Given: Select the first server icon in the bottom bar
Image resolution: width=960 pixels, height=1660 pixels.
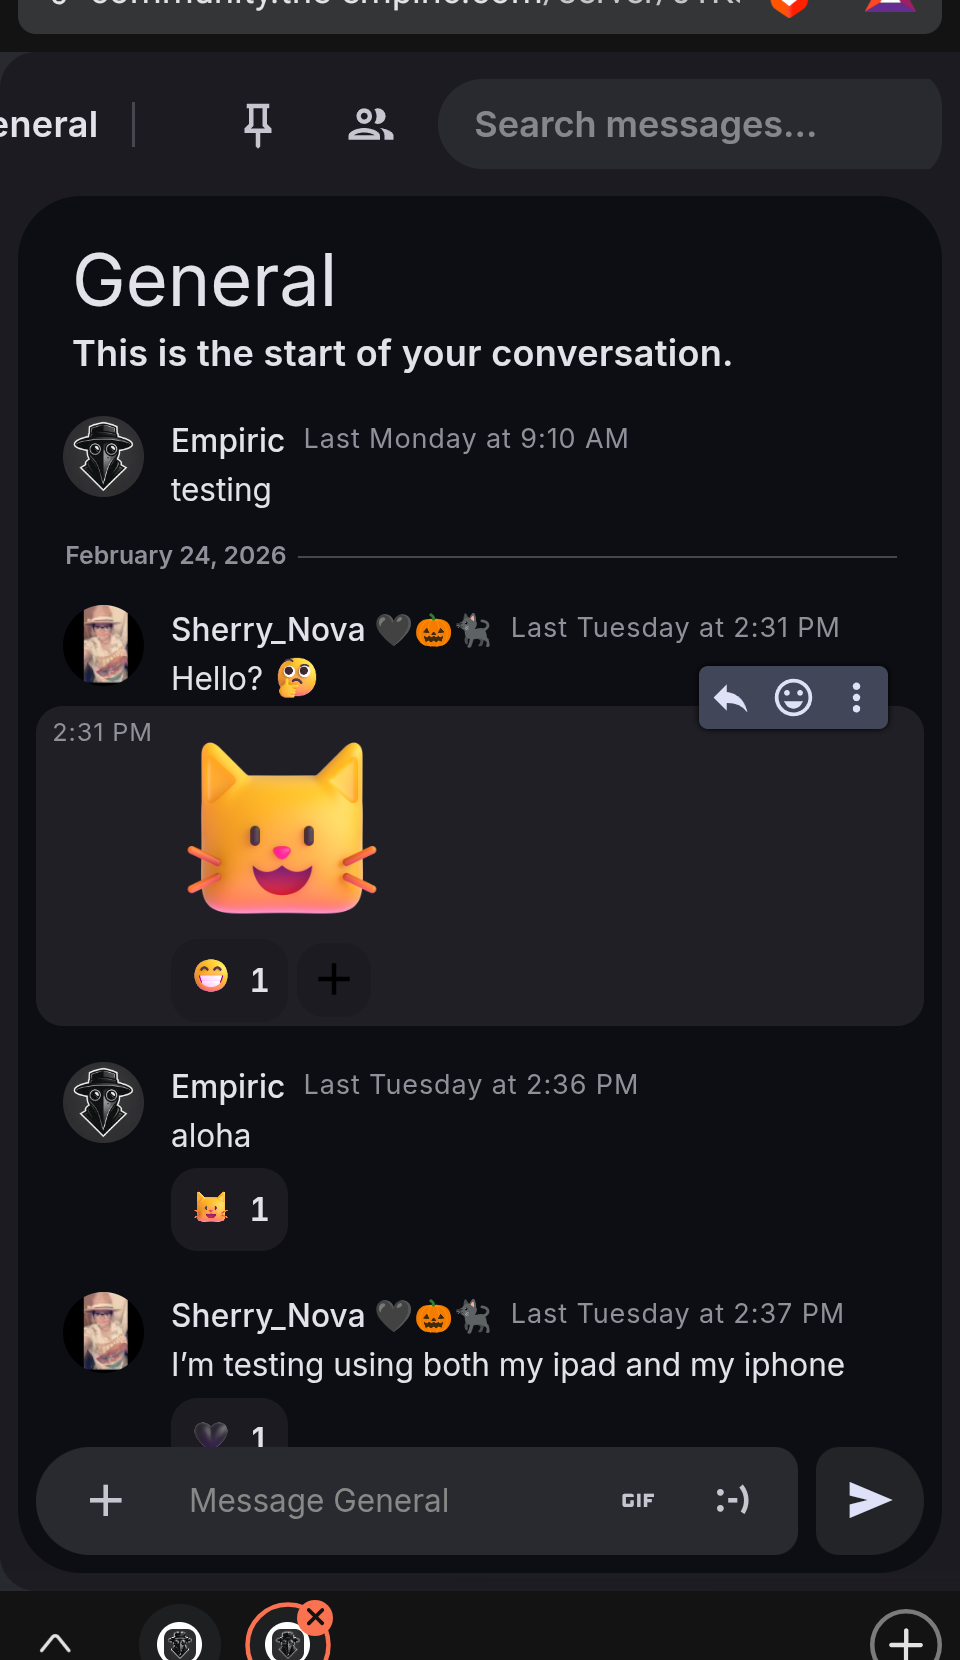Looking at the screenshot, I should pos(180,1635).
